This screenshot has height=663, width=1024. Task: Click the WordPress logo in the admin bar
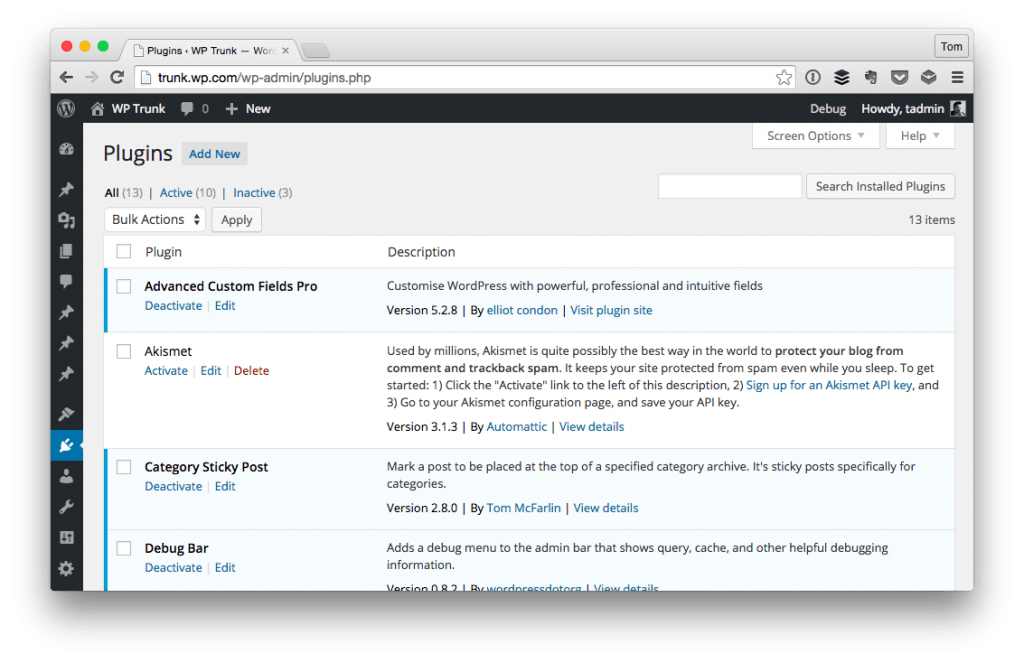[x=66, y=108]
